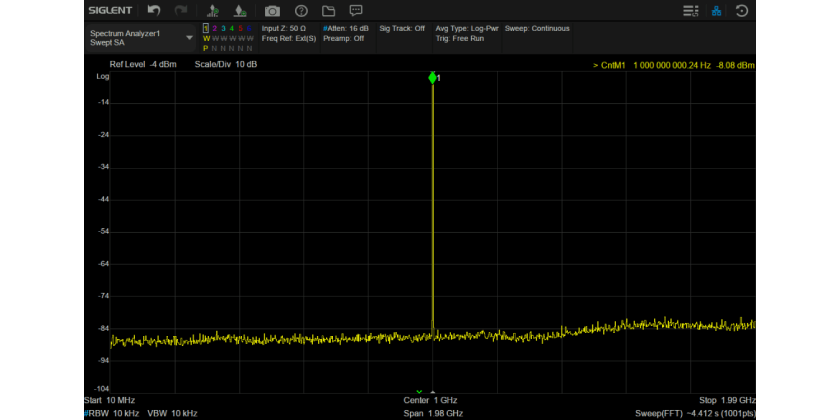Toggle Sweep: Continuous mode
Image resolution: width=840 pixels, height=420 pixels.
coord(537,28)
